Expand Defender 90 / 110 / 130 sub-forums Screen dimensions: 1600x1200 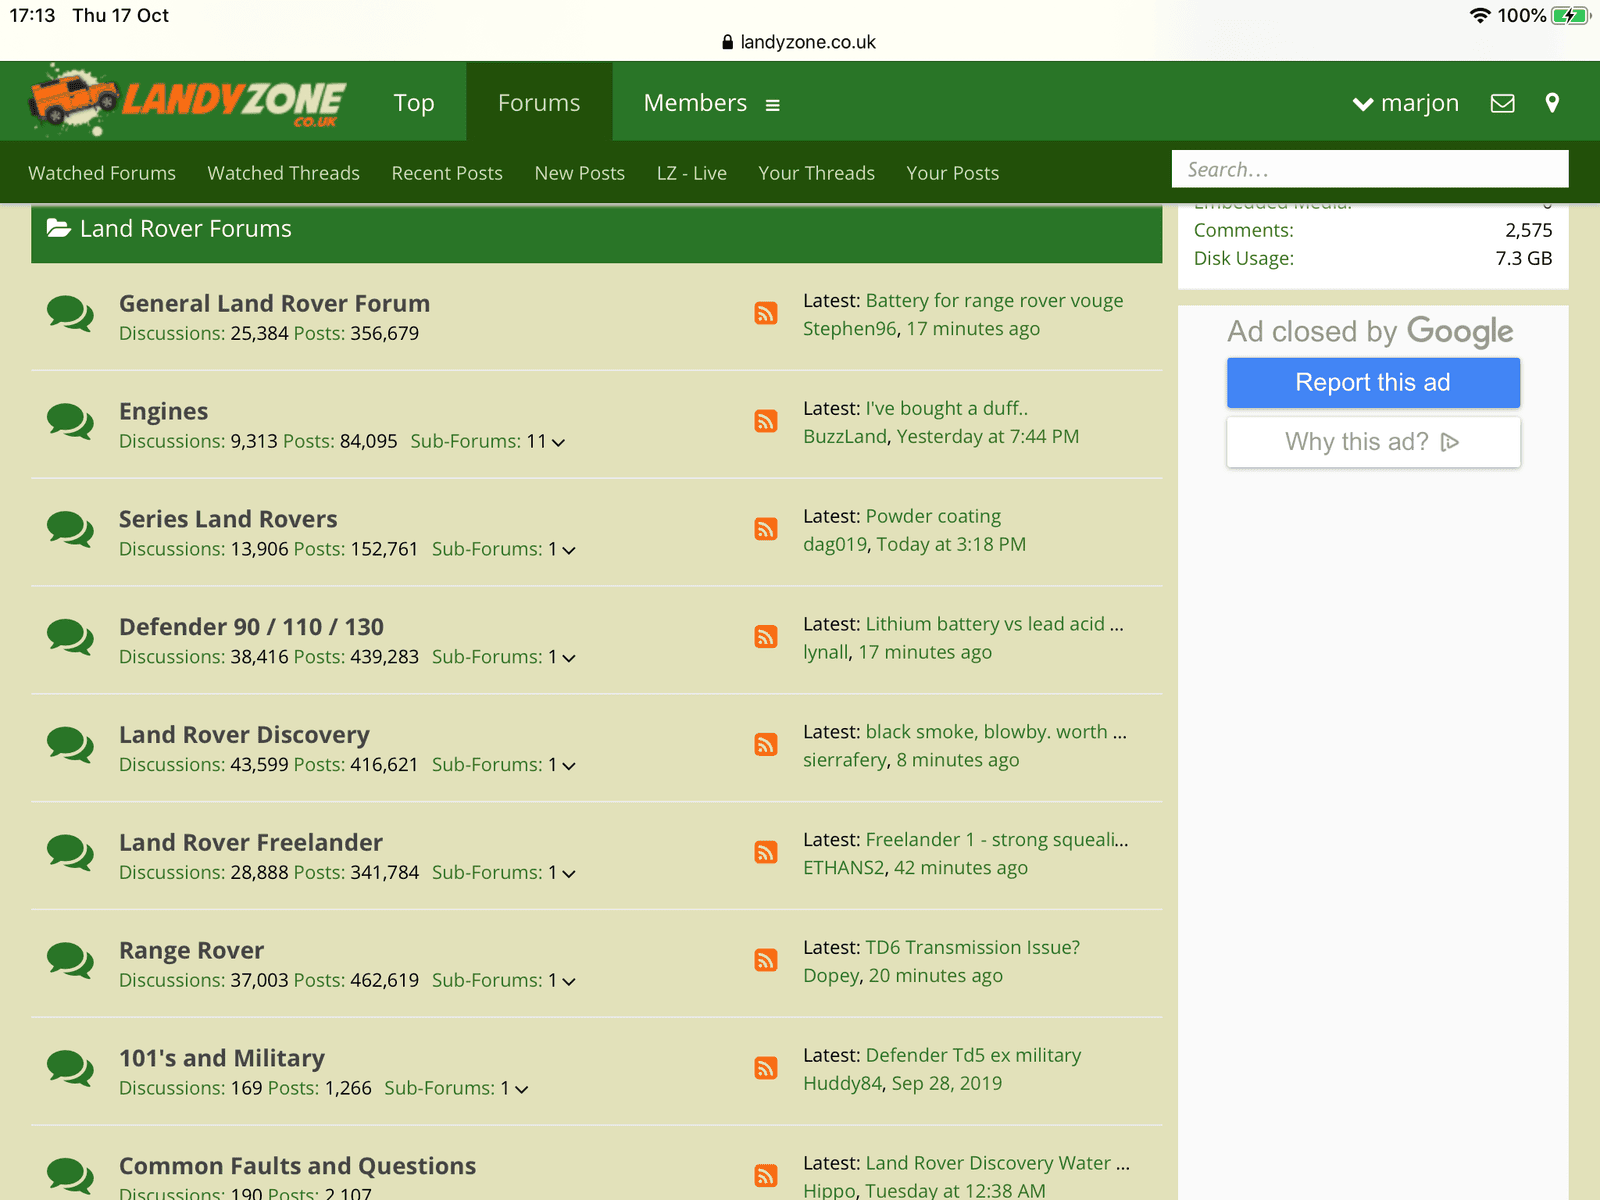(569, 658)
